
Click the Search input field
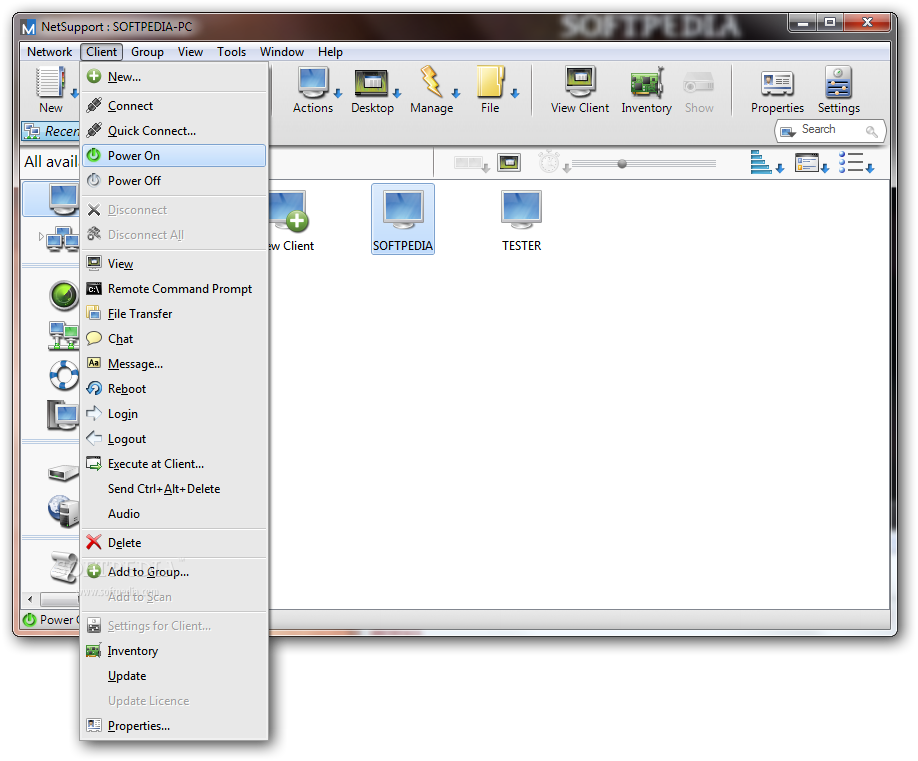(830, 131)
